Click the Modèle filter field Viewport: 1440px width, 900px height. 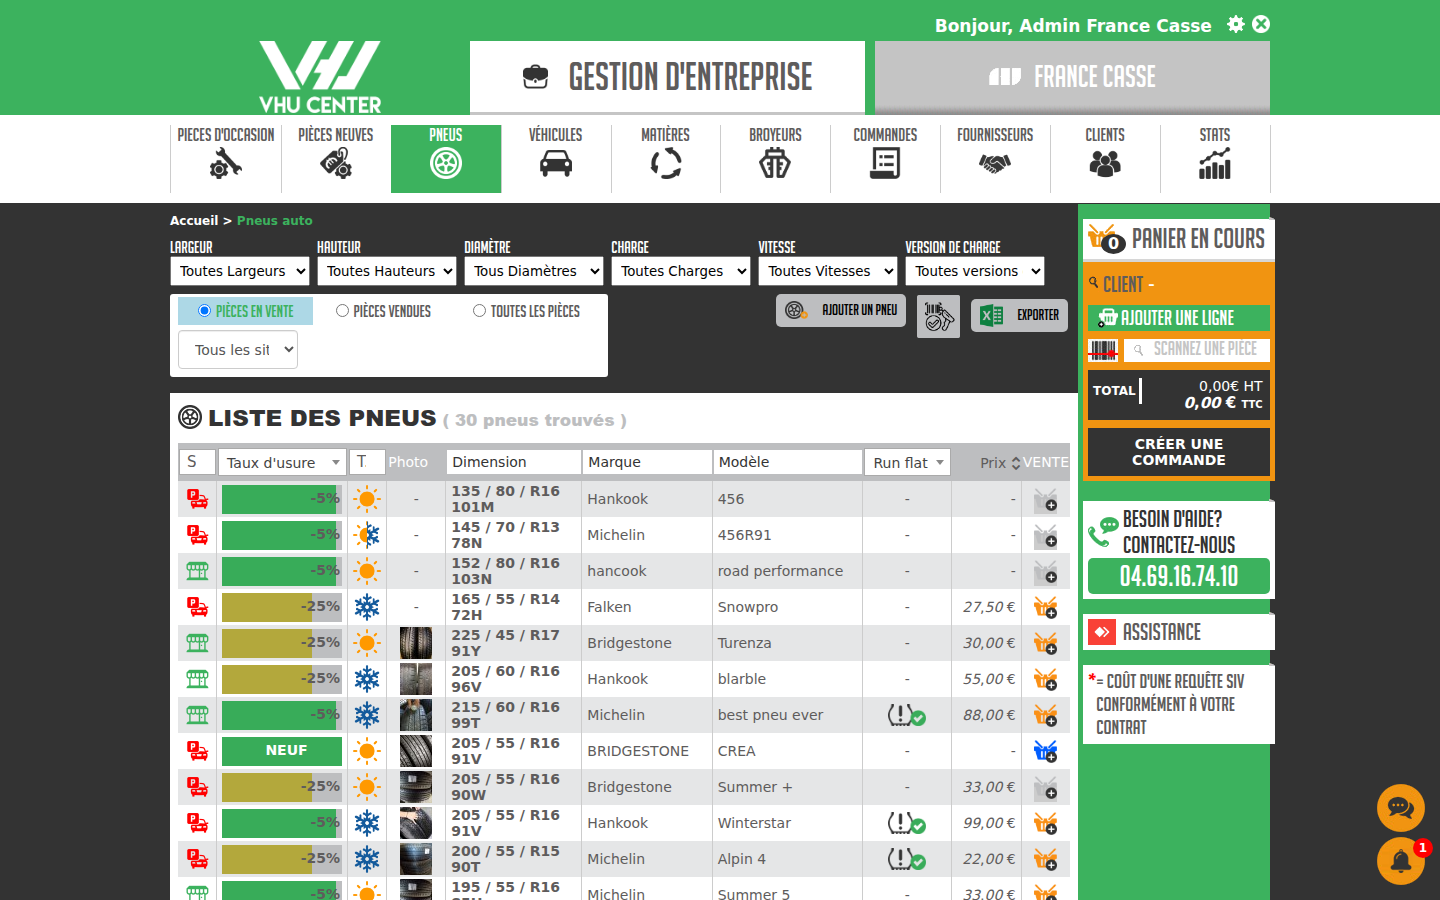788,462
